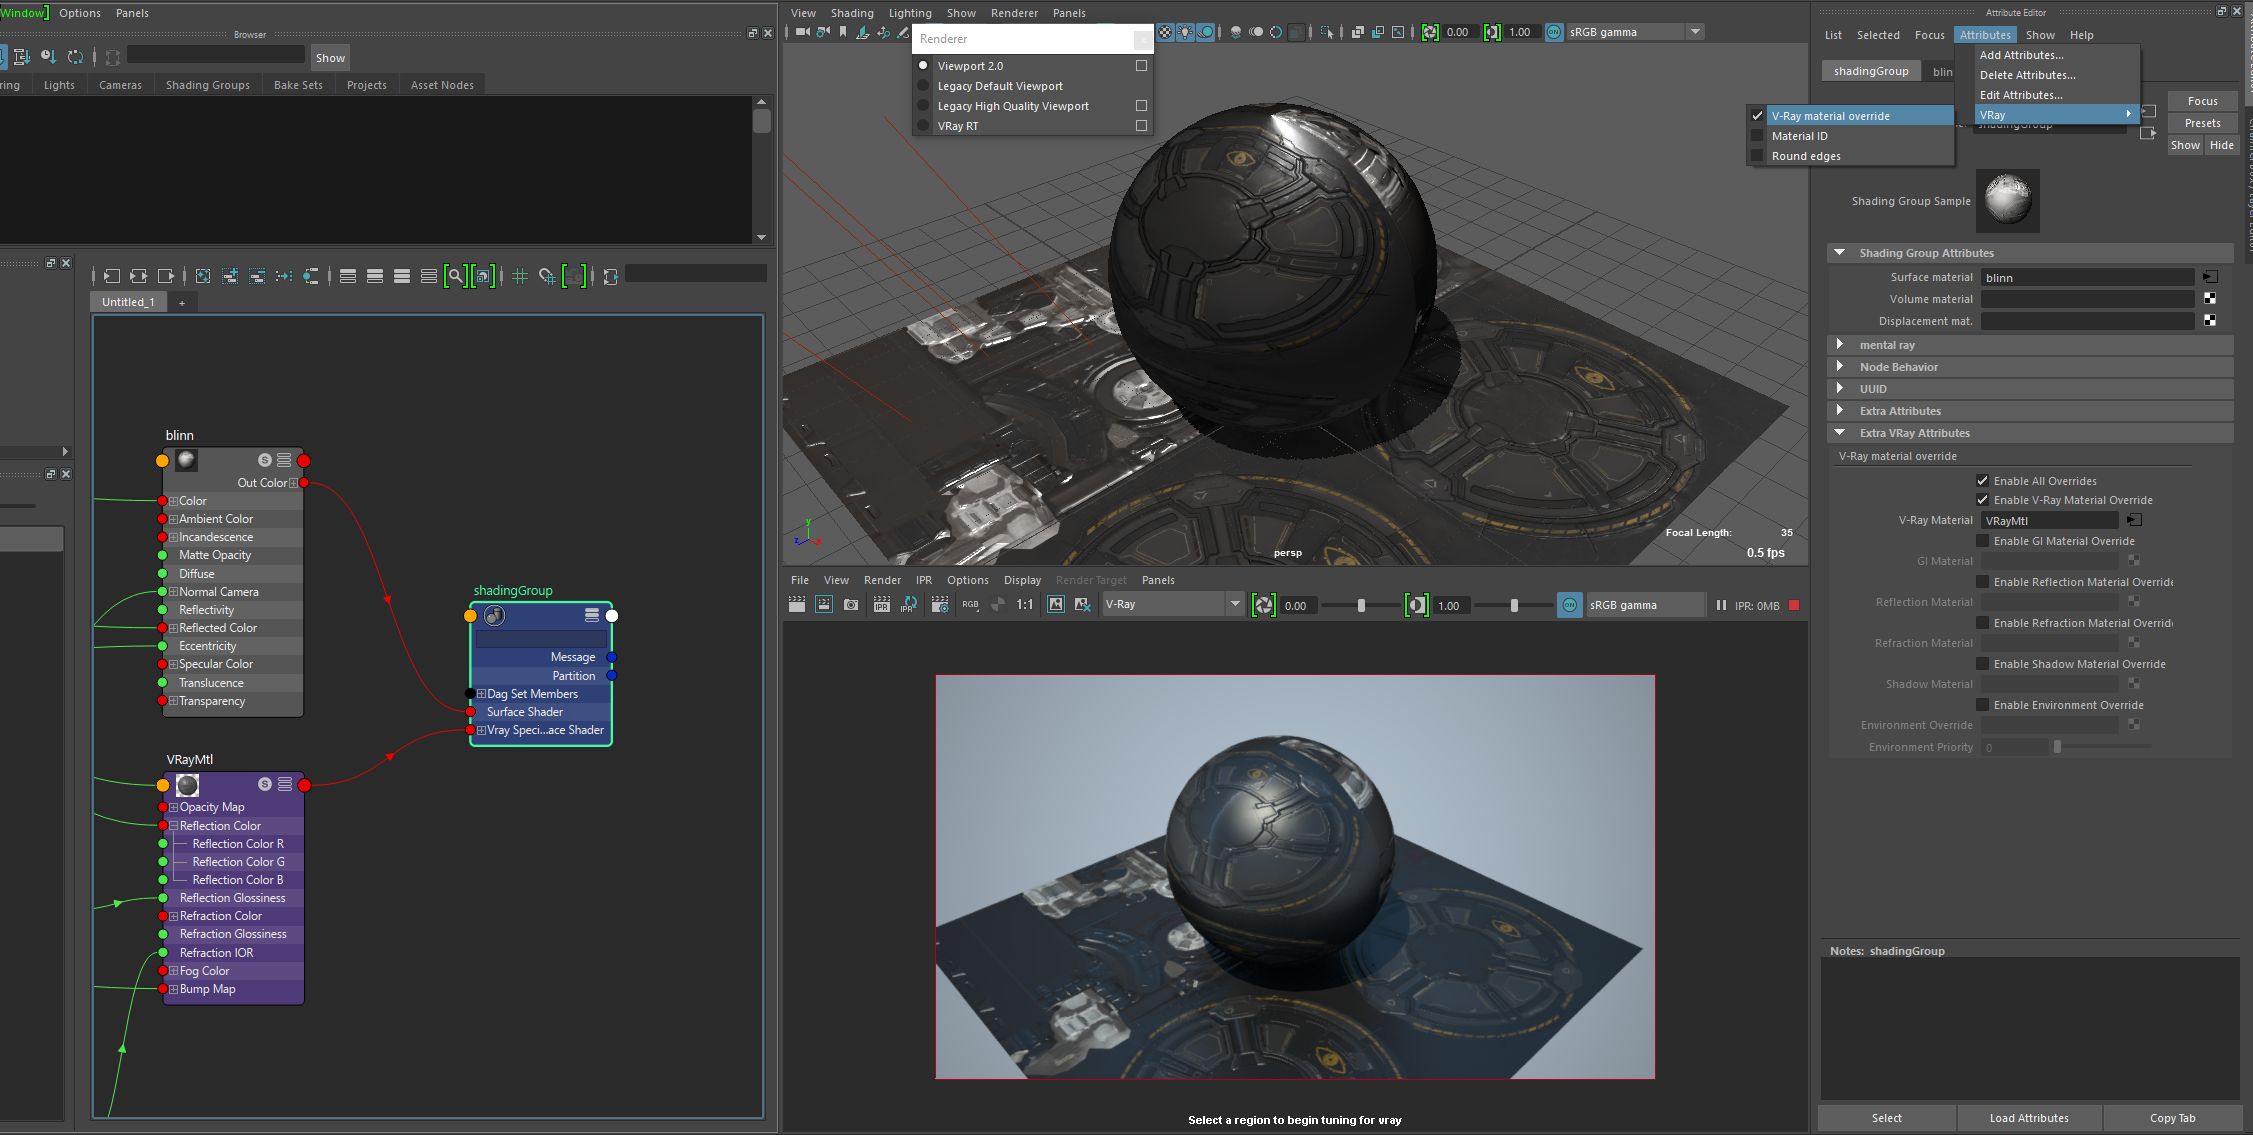The width and height of the screenshot is (2253, 1135).
Task: Uncheck Enable All Overrides checkbox
Action: [1982, 481]
